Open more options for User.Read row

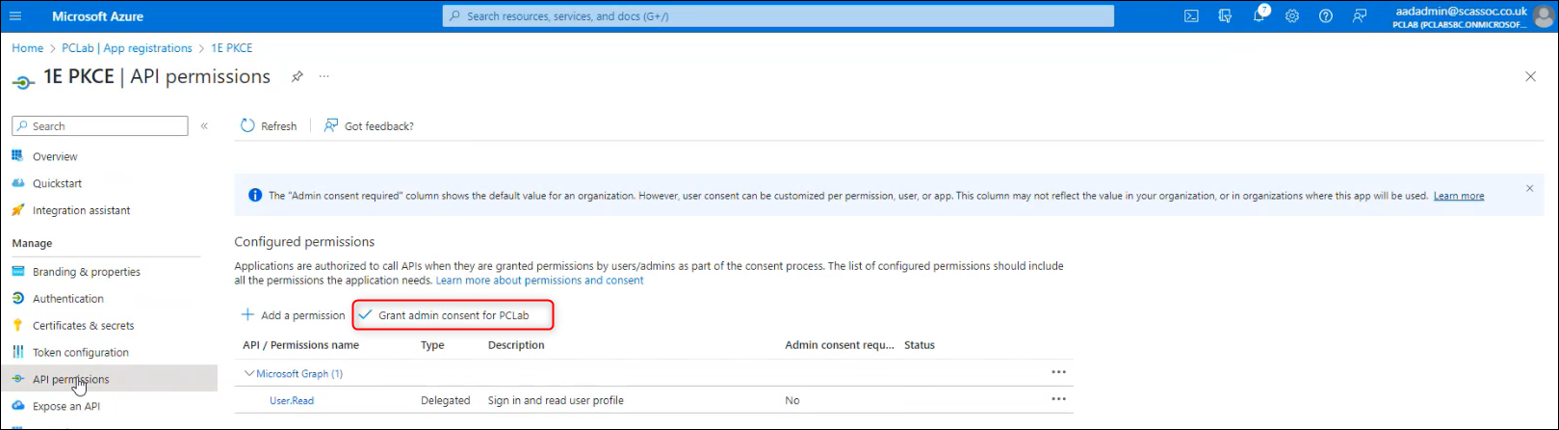pos(1058,399)
